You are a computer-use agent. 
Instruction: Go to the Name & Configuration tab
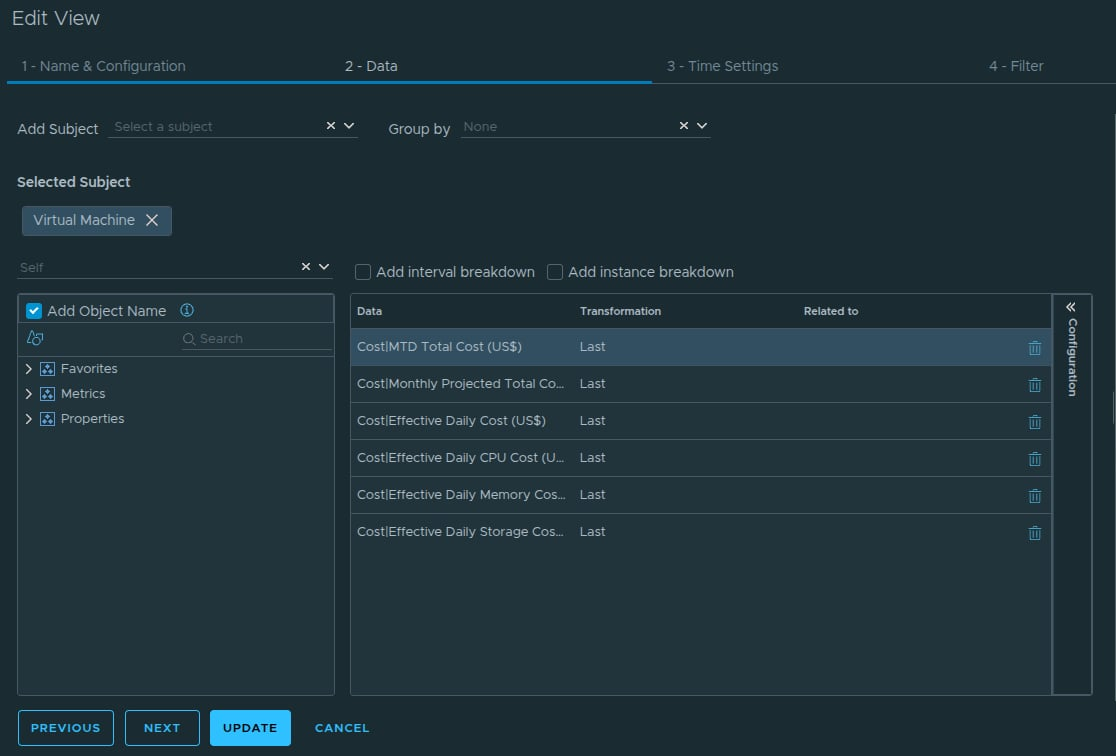point(103,66)
